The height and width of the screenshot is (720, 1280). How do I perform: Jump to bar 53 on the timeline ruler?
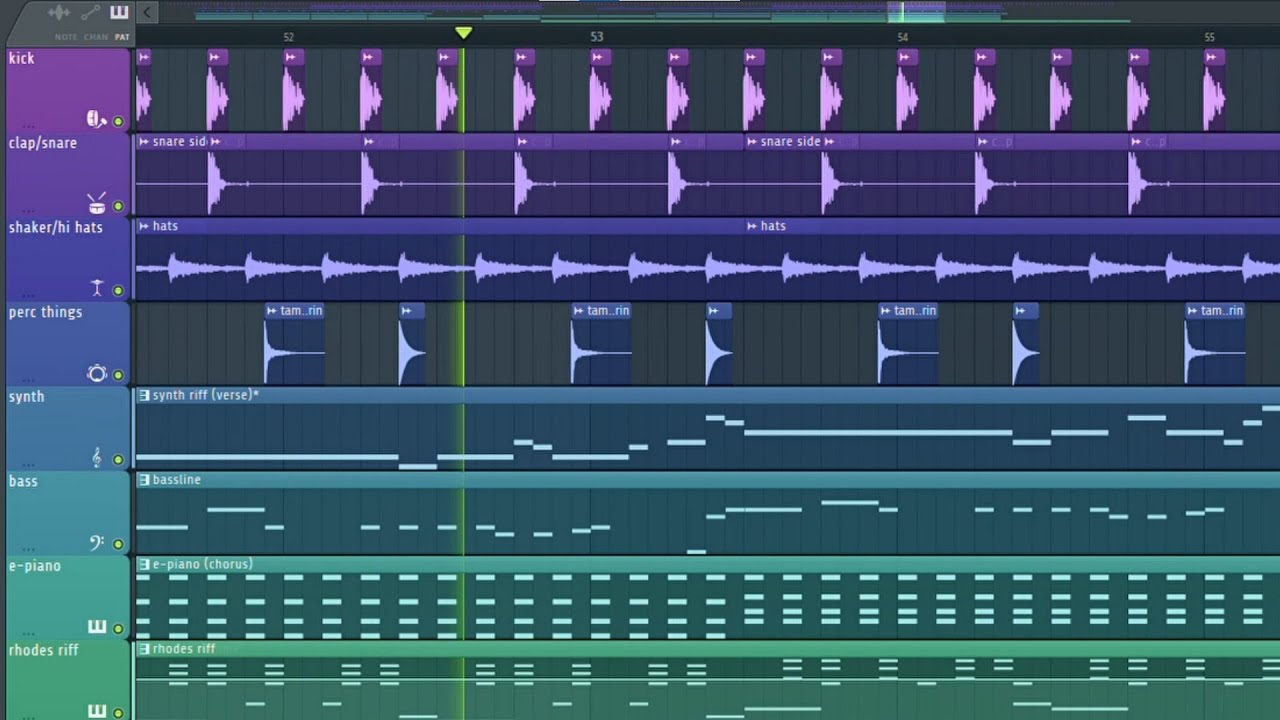pos(596,37)
